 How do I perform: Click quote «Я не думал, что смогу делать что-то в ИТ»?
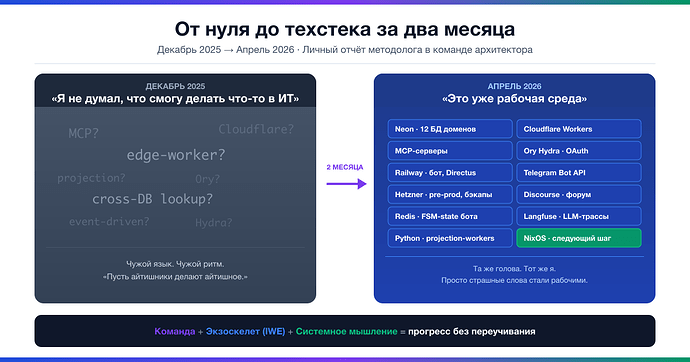click(x=175, y=99)
